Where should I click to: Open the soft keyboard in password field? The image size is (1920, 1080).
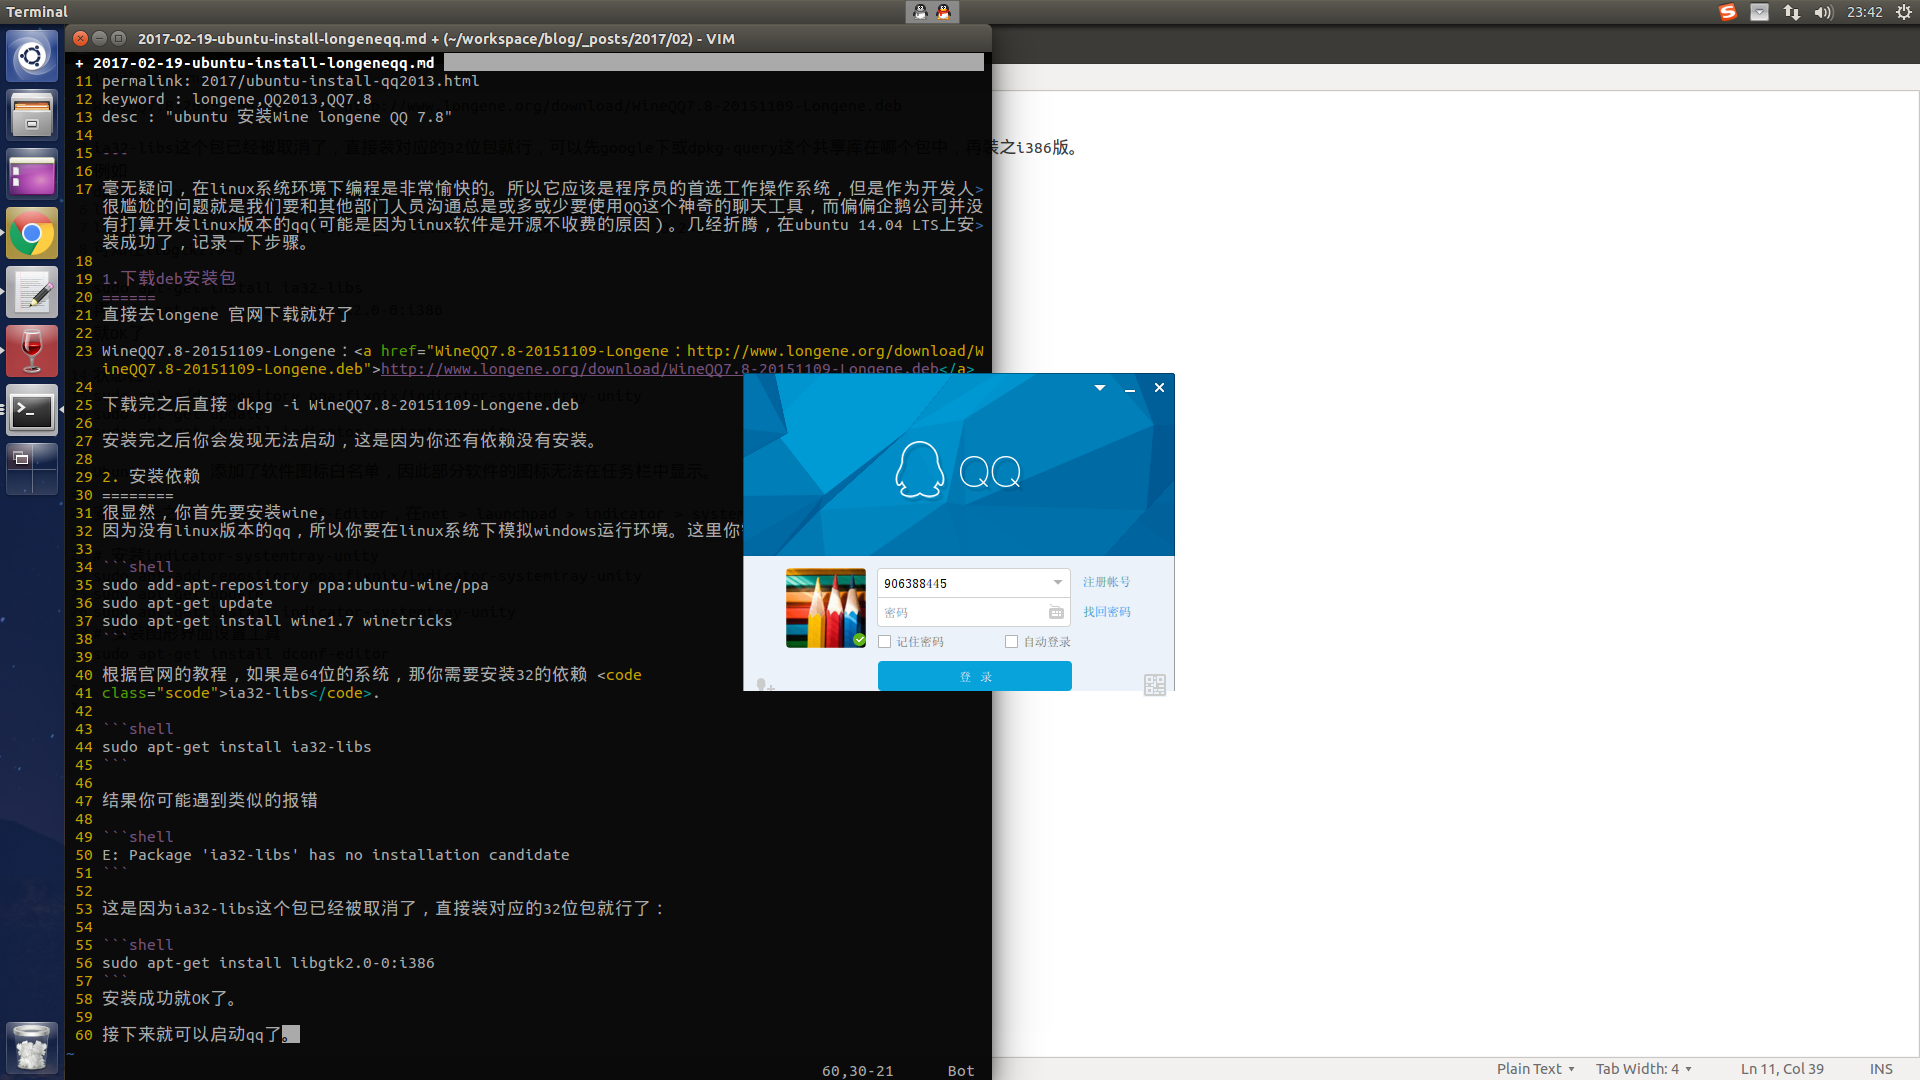point(1056,612)
